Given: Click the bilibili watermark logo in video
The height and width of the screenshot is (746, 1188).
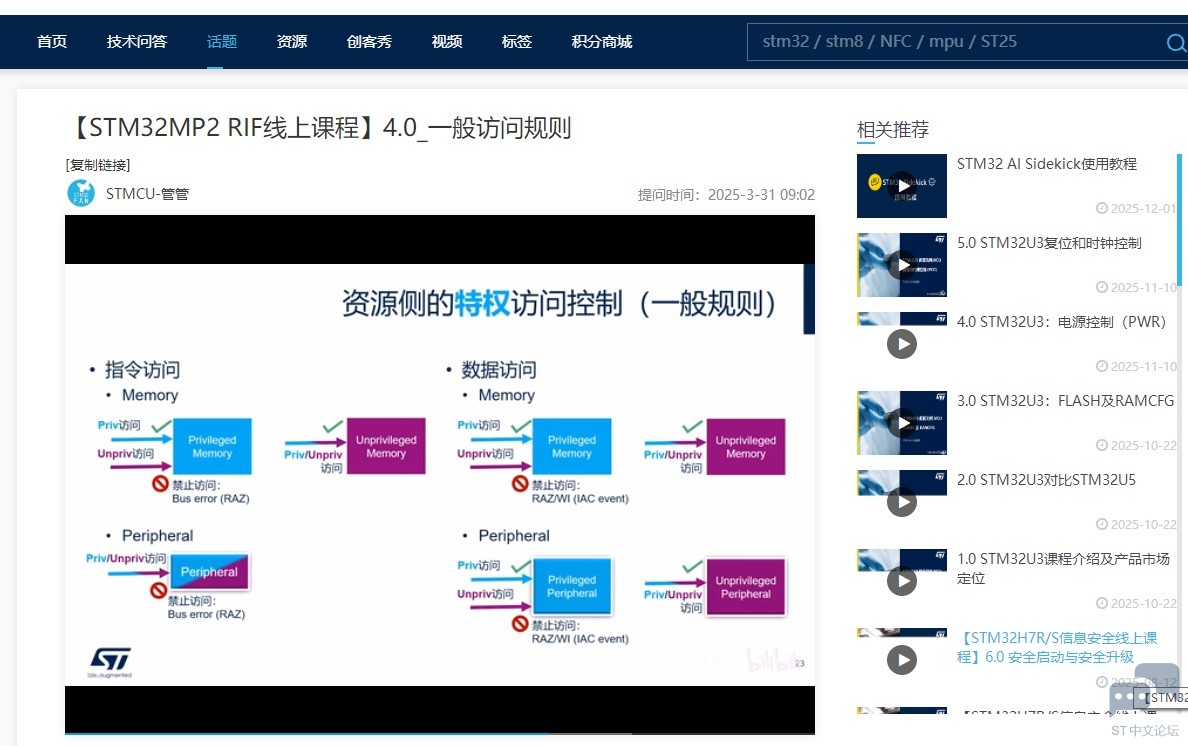Looking at the screenshot, I should [x=772, y=660].
